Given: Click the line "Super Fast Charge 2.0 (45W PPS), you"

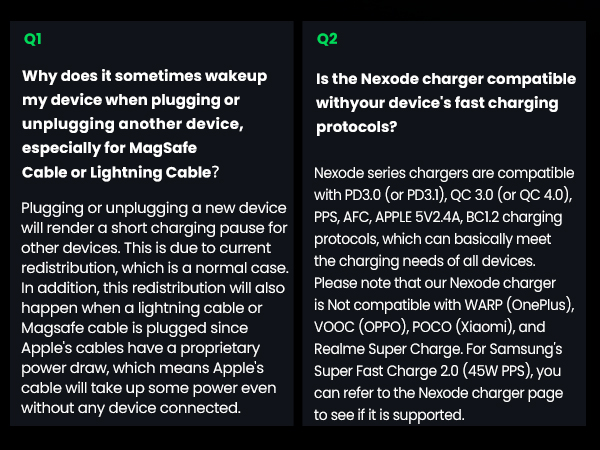Looking at the screenshot, I should (438, 372).
